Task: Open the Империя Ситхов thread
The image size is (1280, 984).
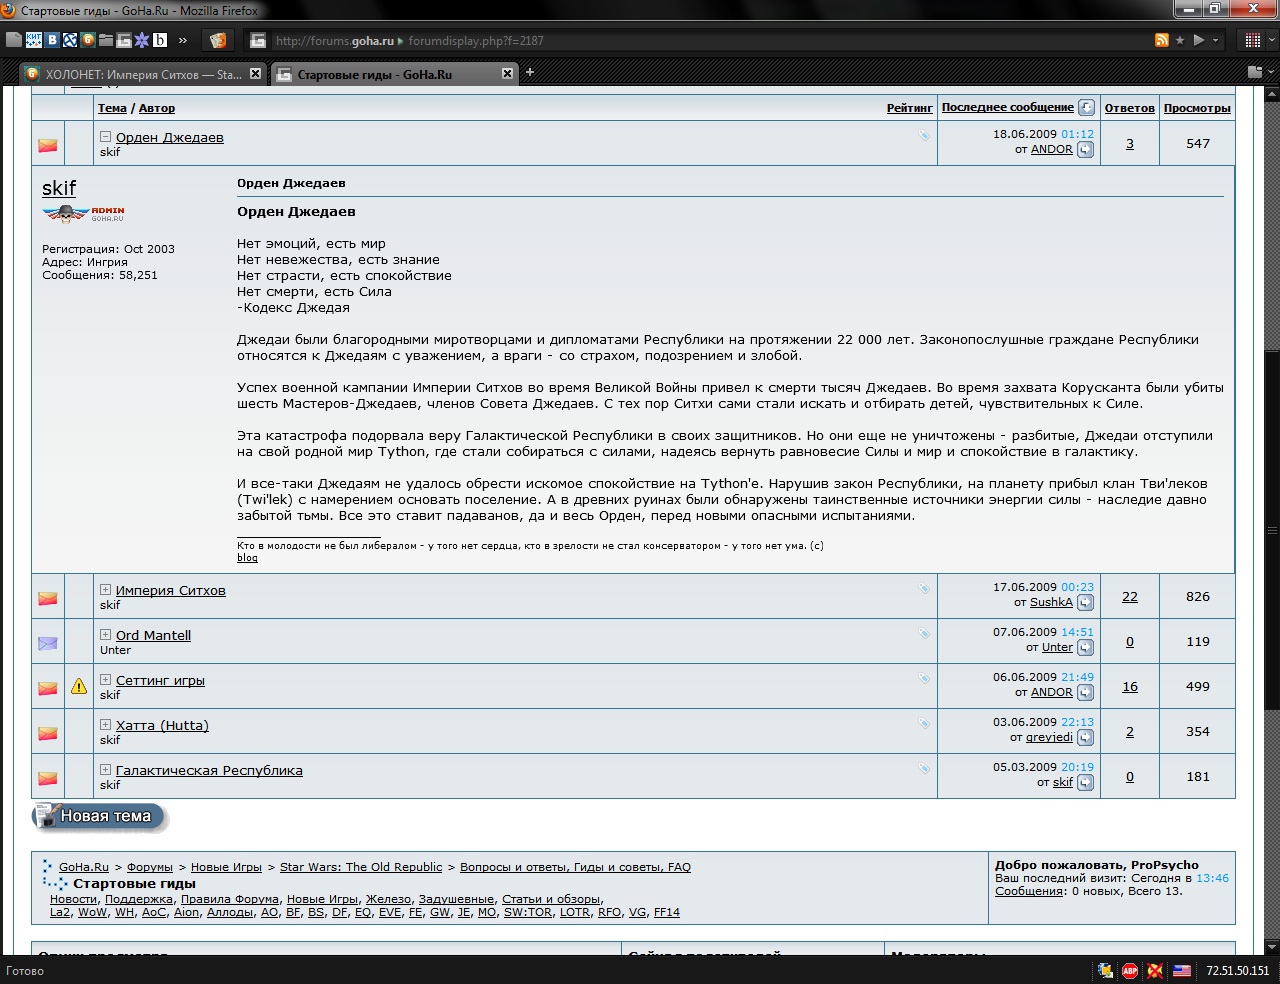Action: click(171, 591)
